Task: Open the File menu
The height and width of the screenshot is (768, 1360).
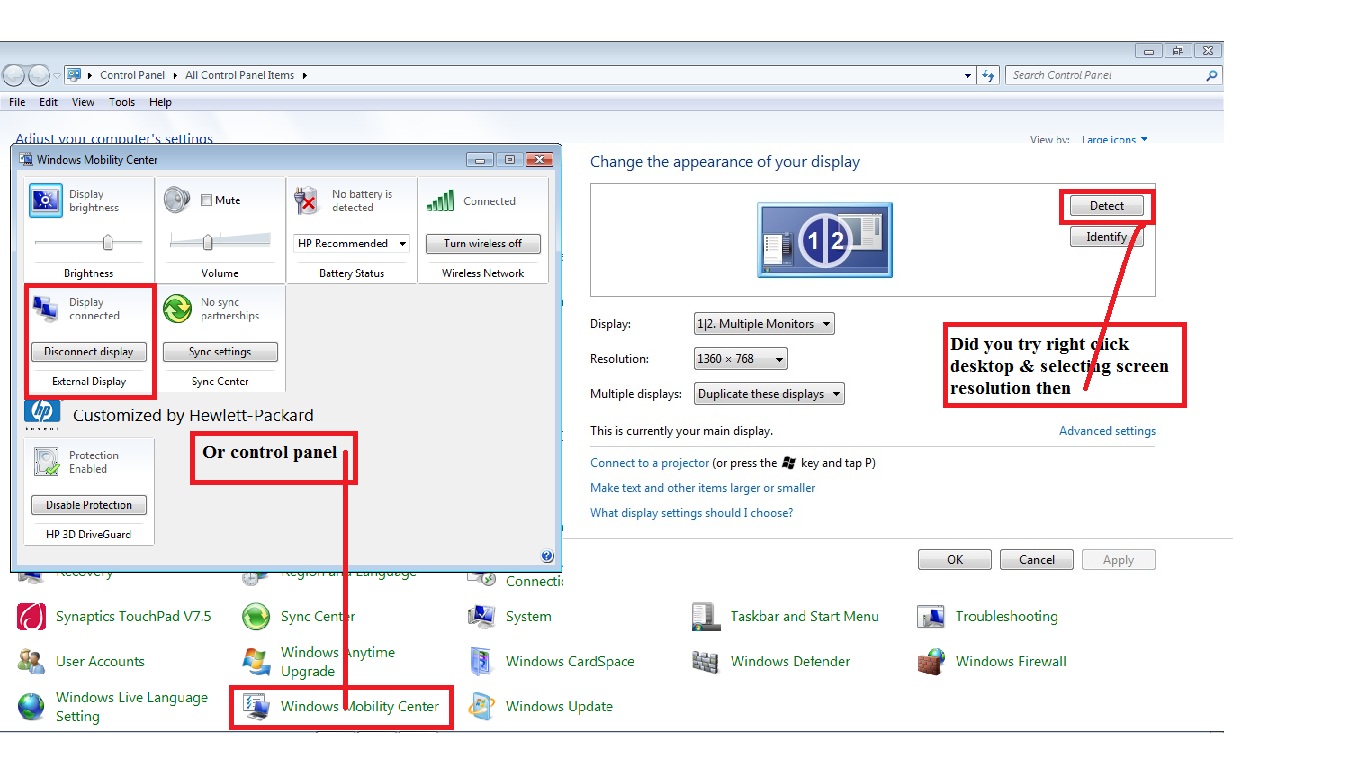Action: click(17, 102)
